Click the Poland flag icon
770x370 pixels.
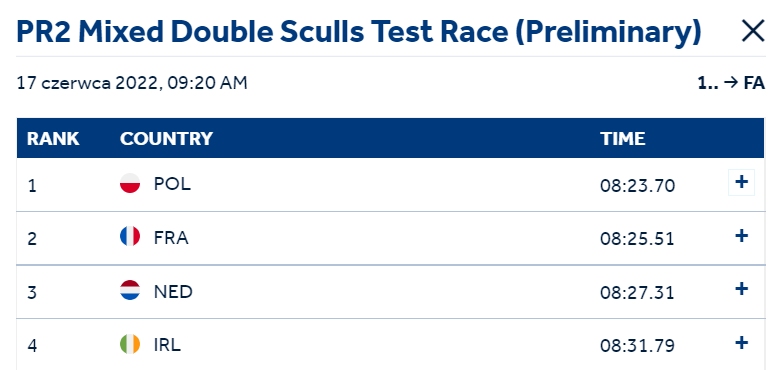130,183
